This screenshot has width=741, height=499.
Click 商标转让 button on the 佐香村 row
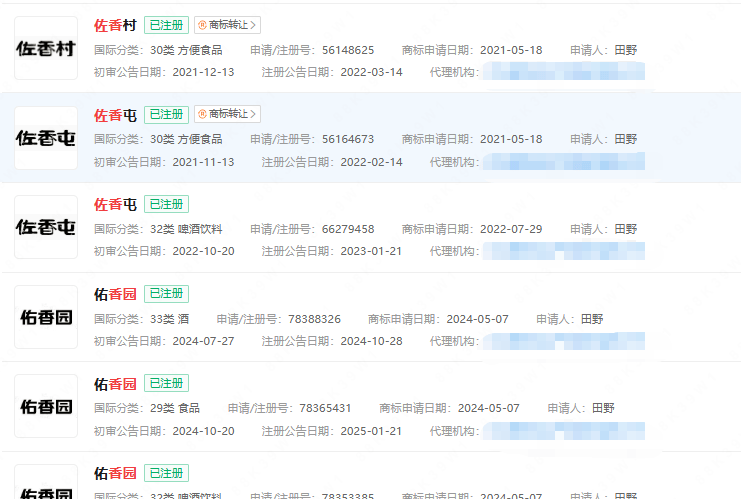tap(227, 25)
